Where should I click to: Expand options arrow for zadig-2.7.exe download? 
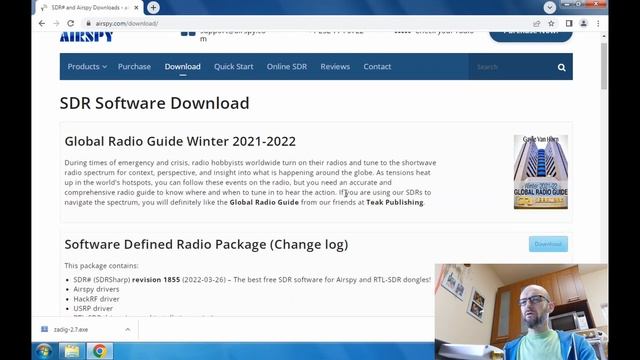tap(127, 329)
